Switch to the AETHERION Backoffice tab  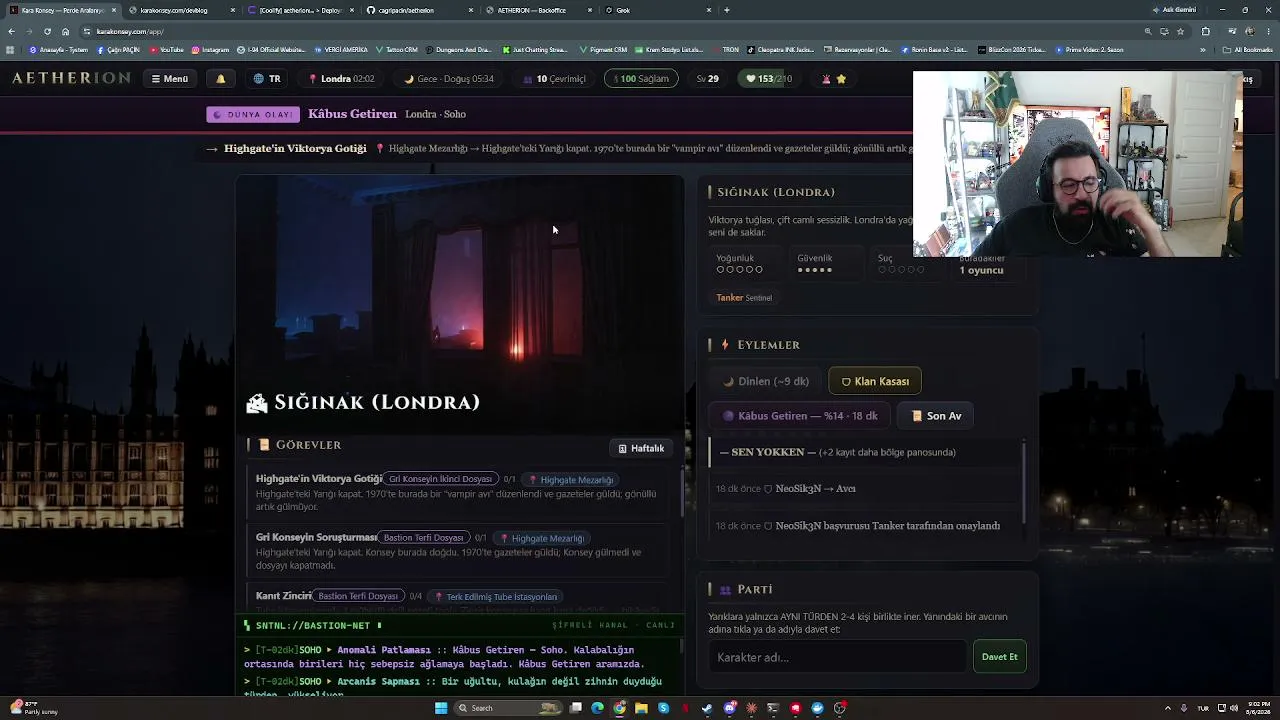tap(540, 10)
